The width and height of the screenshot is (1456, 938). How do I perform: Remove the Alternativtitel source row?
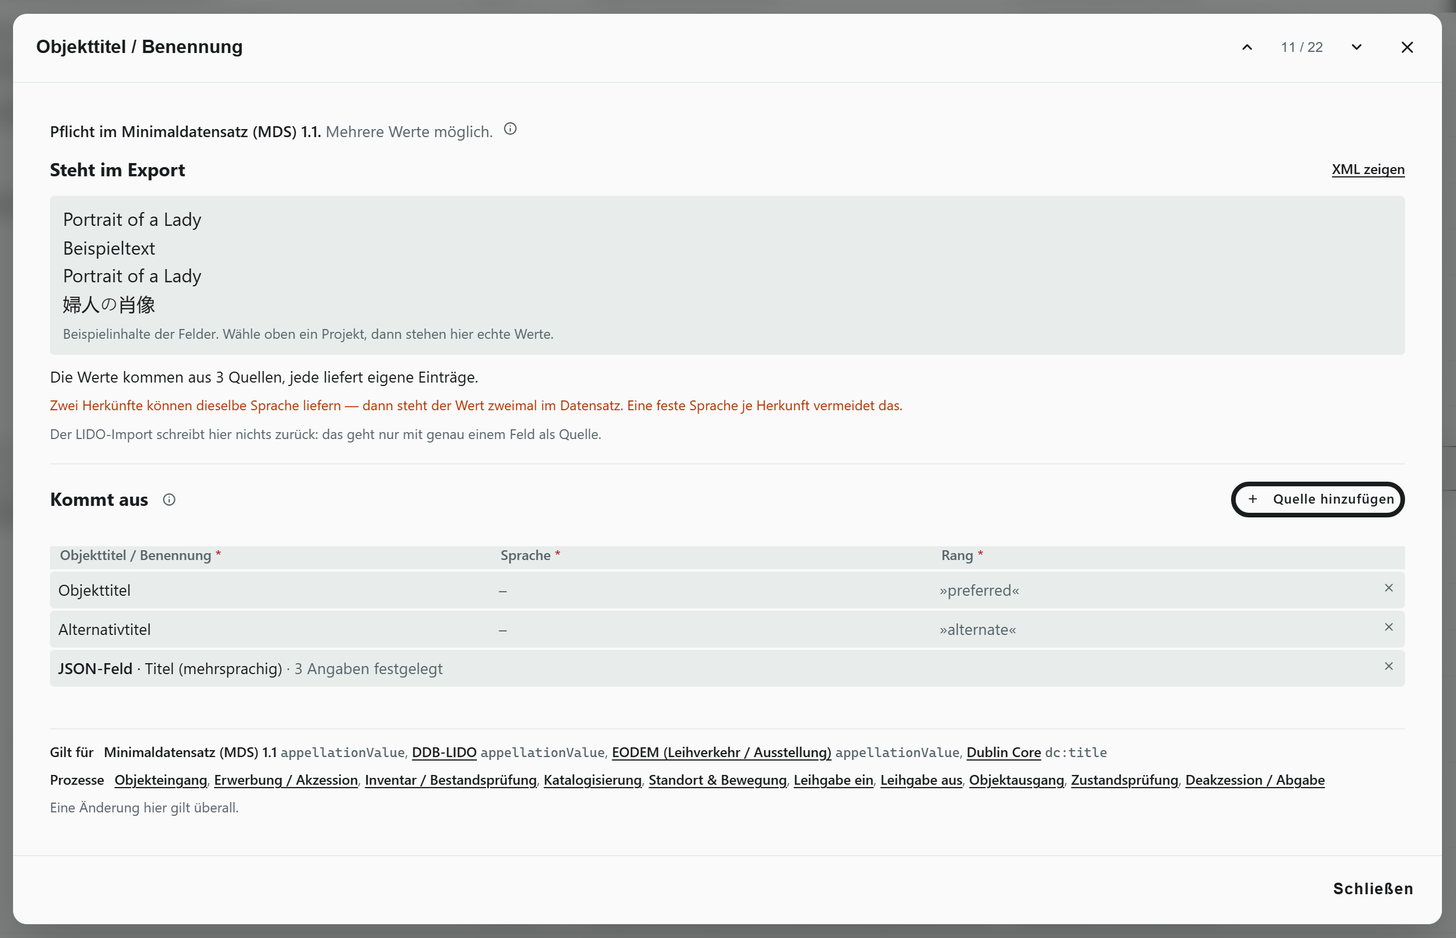1388,627
